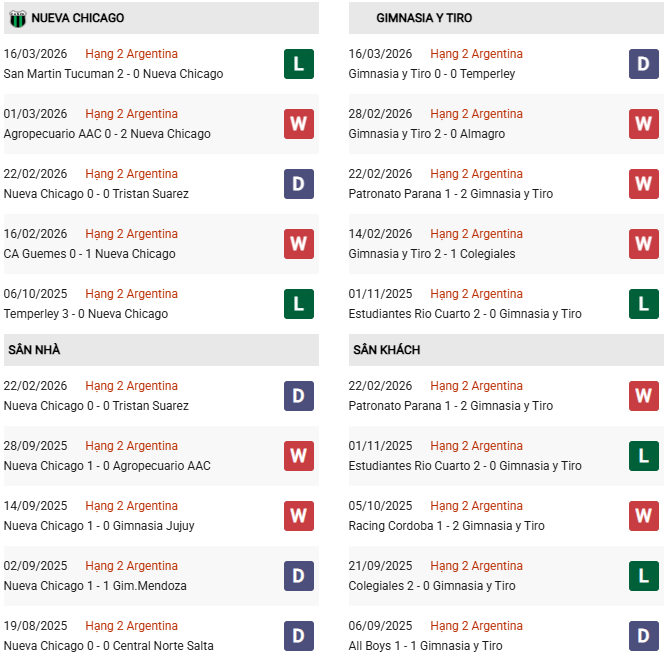Click the W badge for Agropecuario AAC 0-2 match

click(298, 124)
